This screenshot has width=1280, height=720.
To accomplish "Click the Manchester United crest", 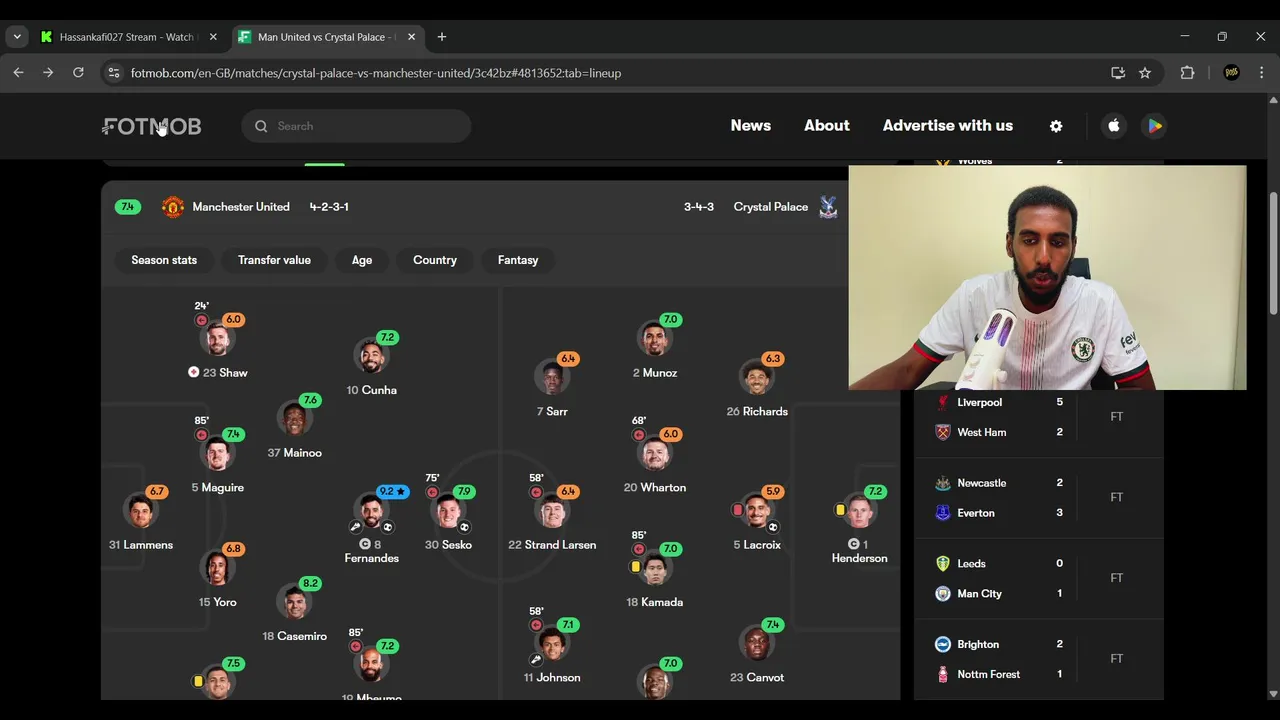I will pyautogui.click(x=173, y=207).
